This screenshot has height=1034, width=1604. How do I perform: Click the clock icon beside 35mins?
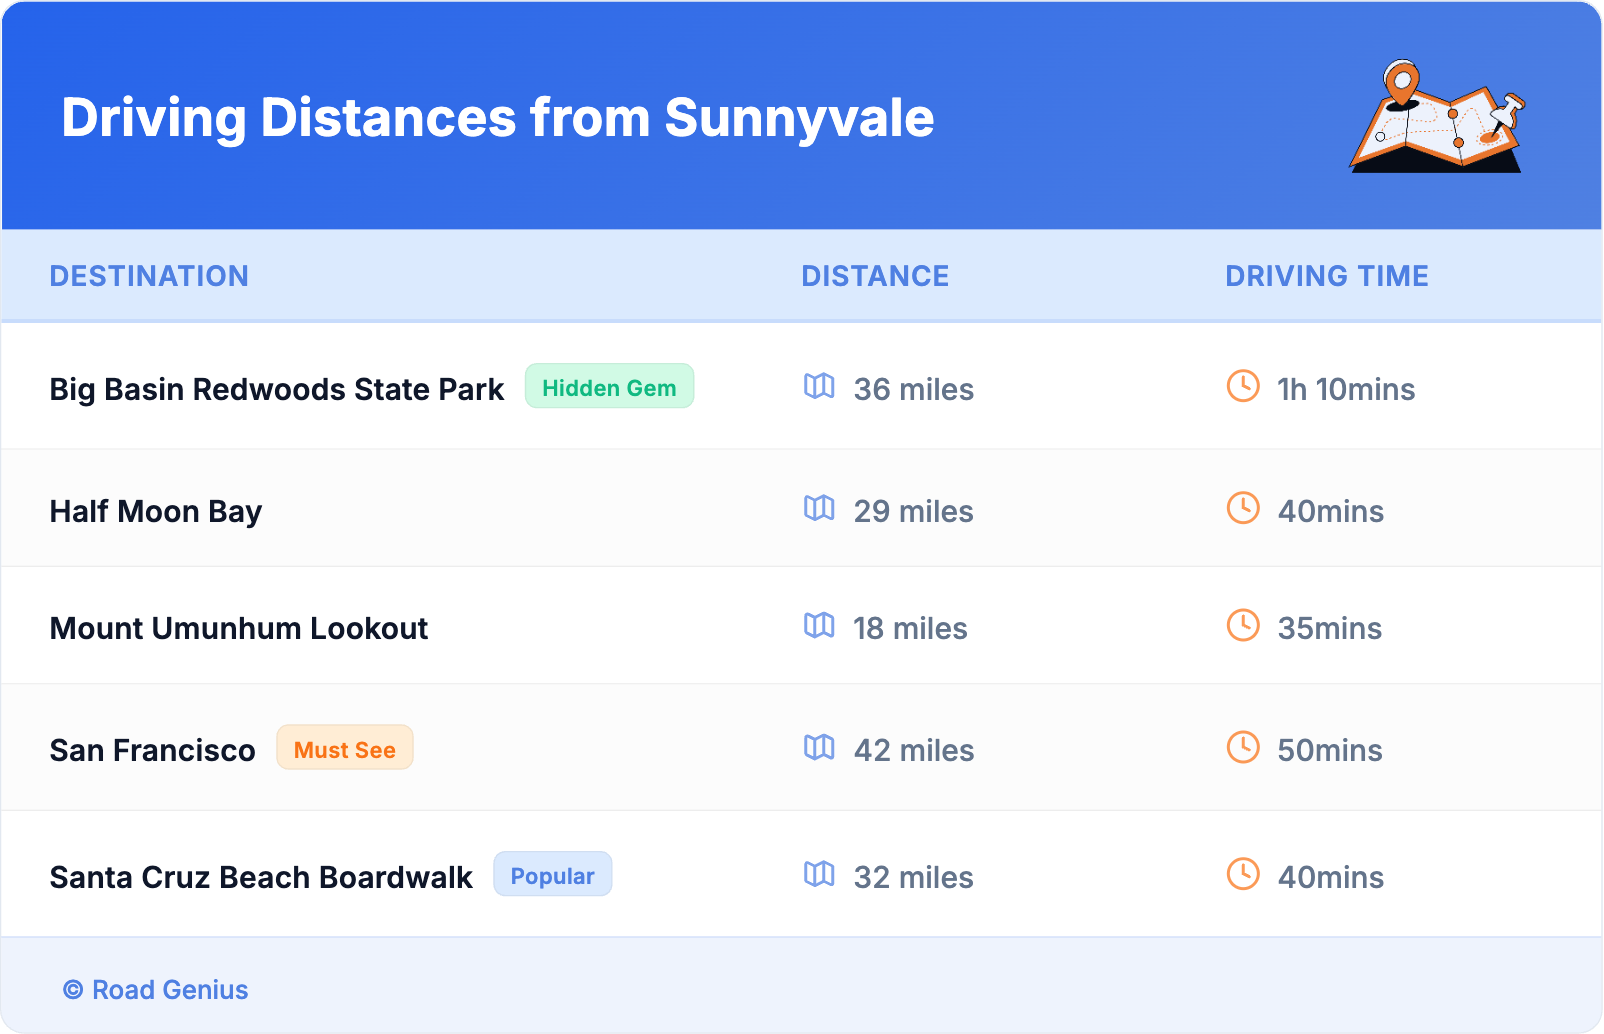[1243, 626]
